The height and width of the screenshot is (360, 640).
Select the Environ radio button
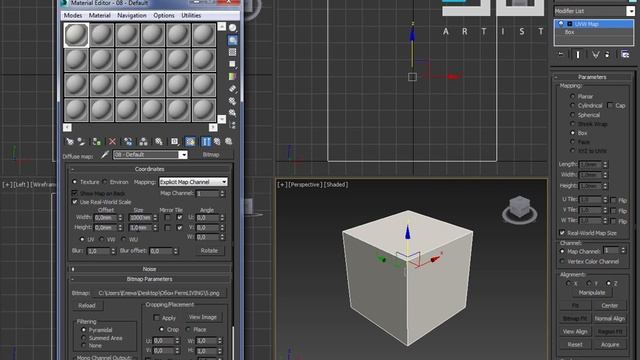click(x=105, y=182)
